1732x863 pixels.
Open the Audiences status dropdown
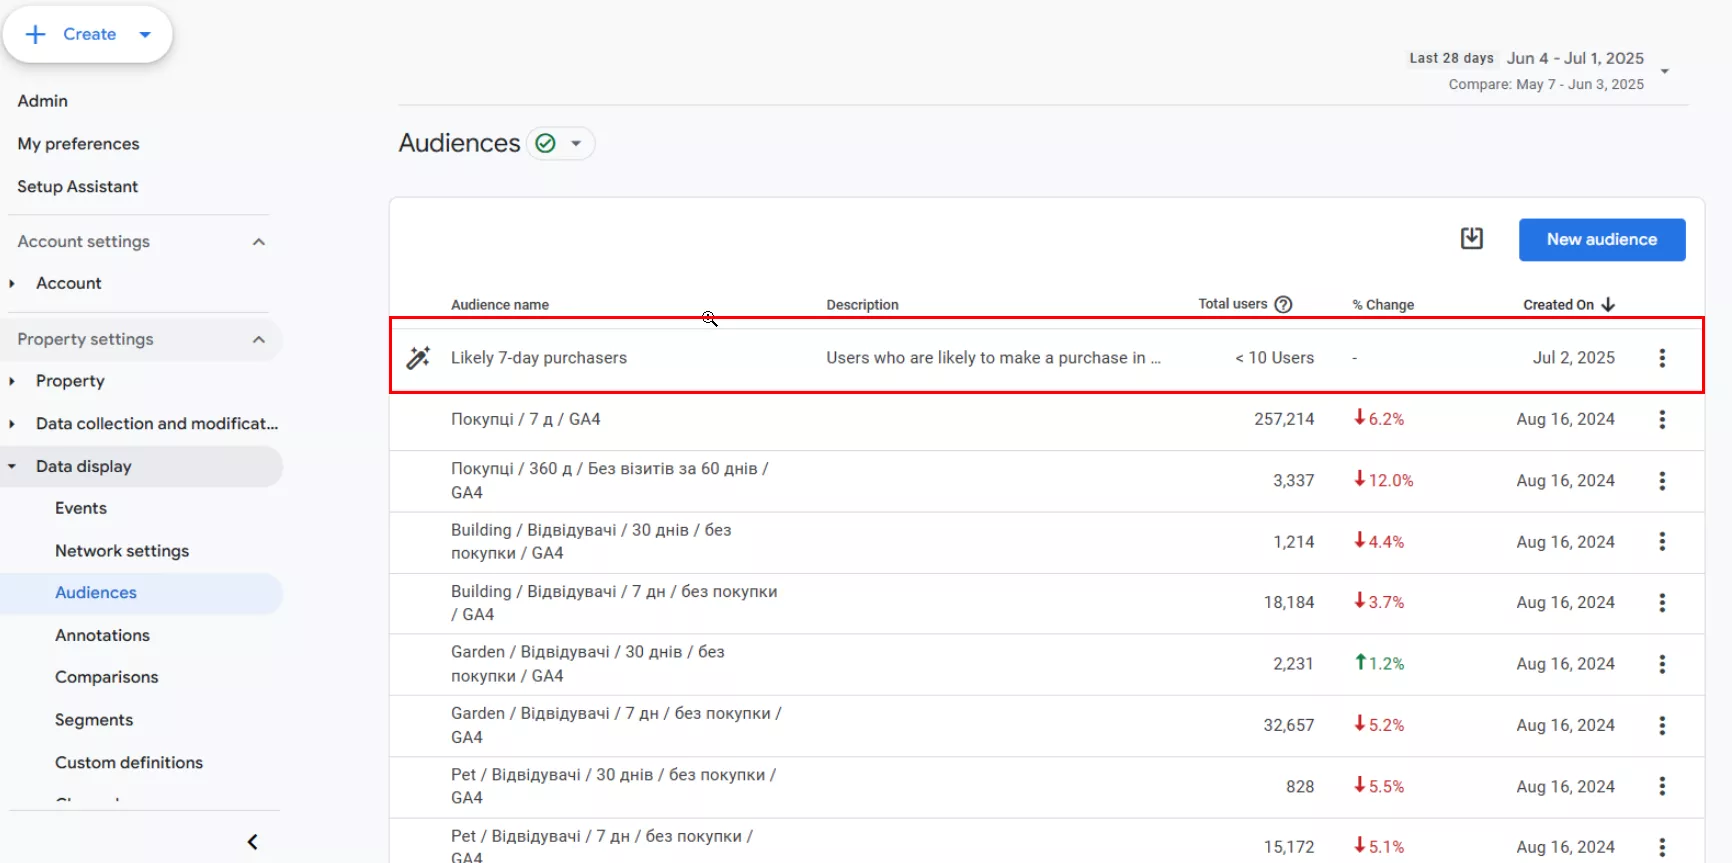coord(575,144)
